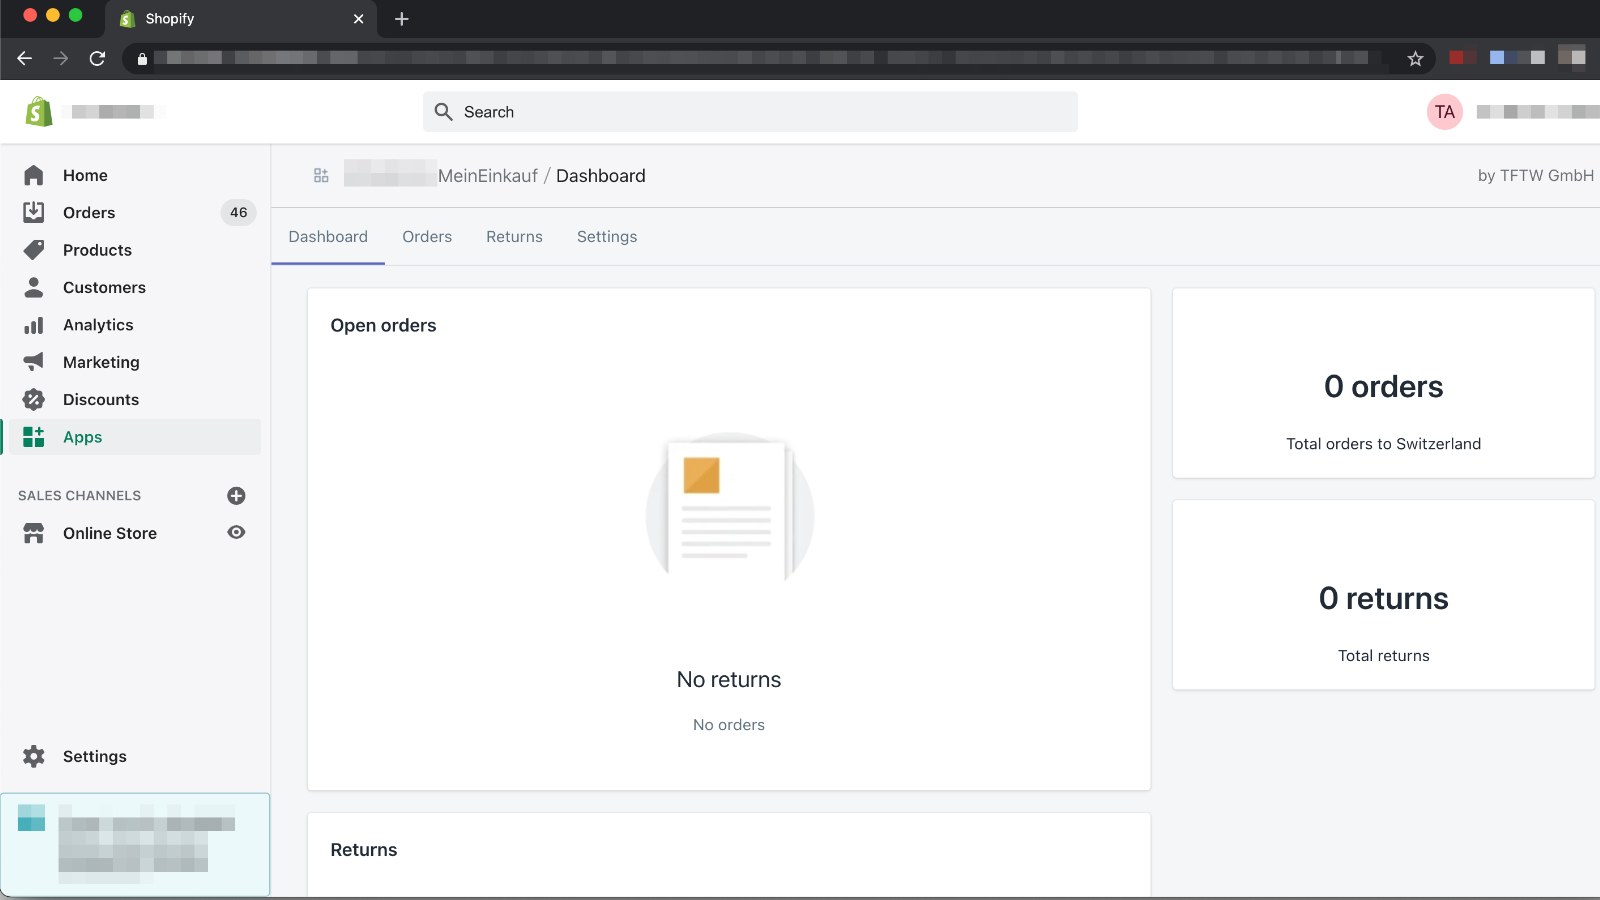
Task: Click the Shopify logo icon
Action: (x=39, y=112)
